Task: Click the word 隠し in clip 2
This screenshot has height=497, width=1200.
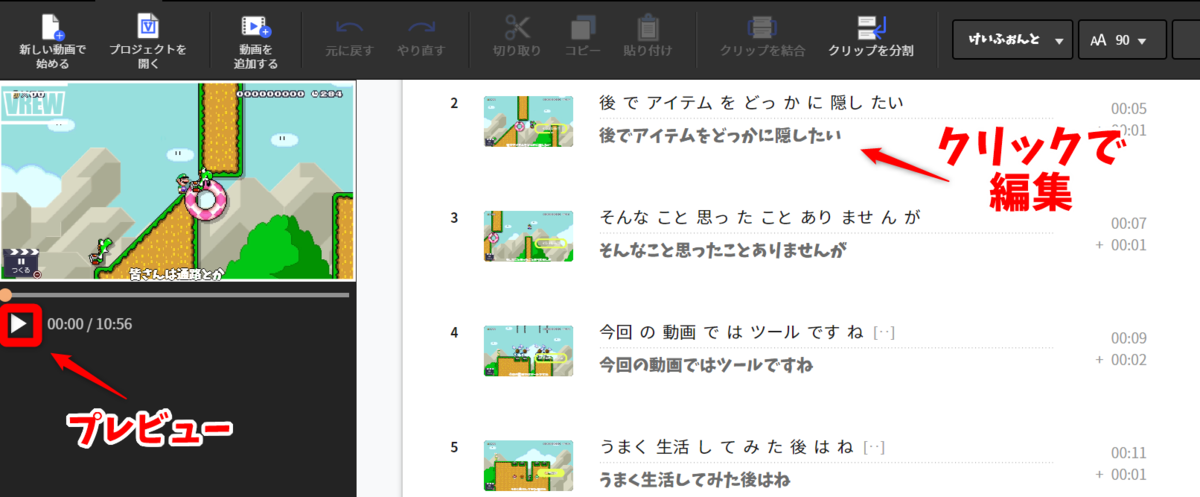Action: pos(847,103)
